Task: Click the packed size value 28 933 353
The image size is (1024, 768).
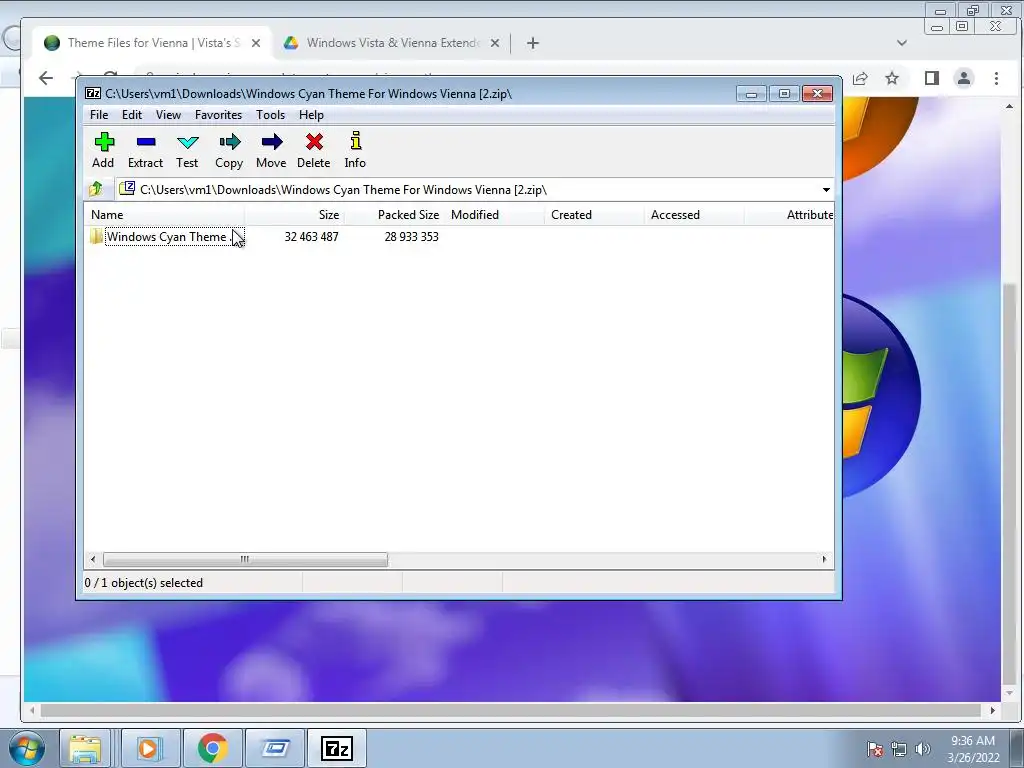Action: point(411,236)
